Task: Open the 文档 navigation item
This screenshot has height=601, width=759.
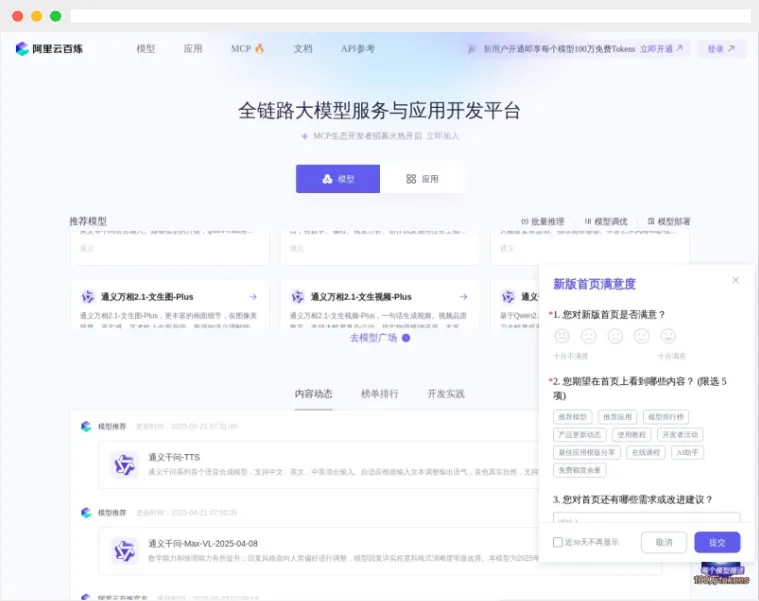Action: click(303, 48)
